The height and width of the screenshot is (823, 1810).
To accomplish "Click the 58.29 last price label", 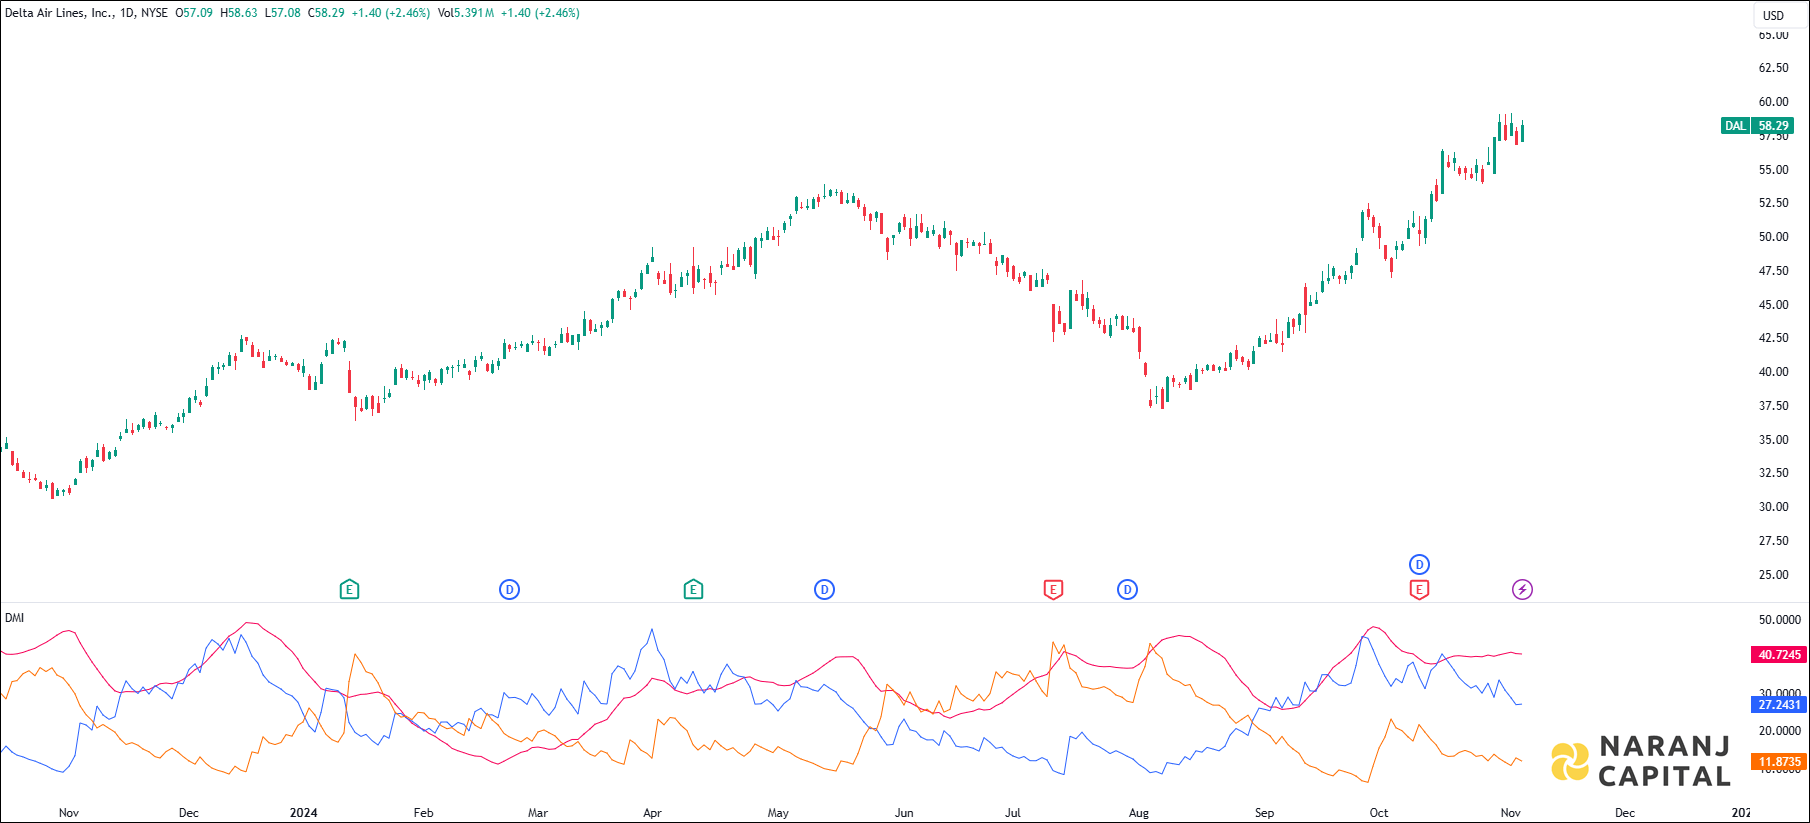I will tap(1773, 126).
